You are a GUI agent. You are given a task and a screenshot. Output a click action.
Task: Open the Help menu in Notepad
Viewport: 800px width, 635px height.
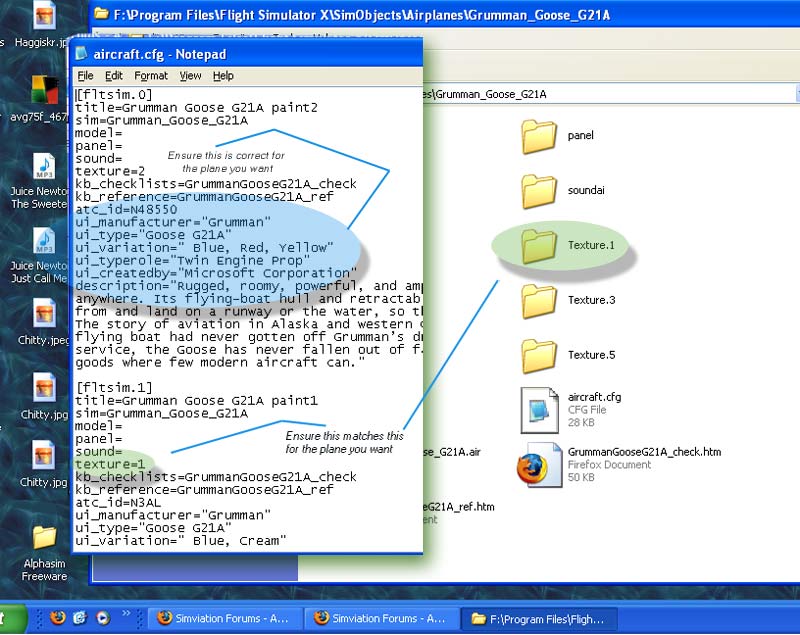tap(223, 76)
